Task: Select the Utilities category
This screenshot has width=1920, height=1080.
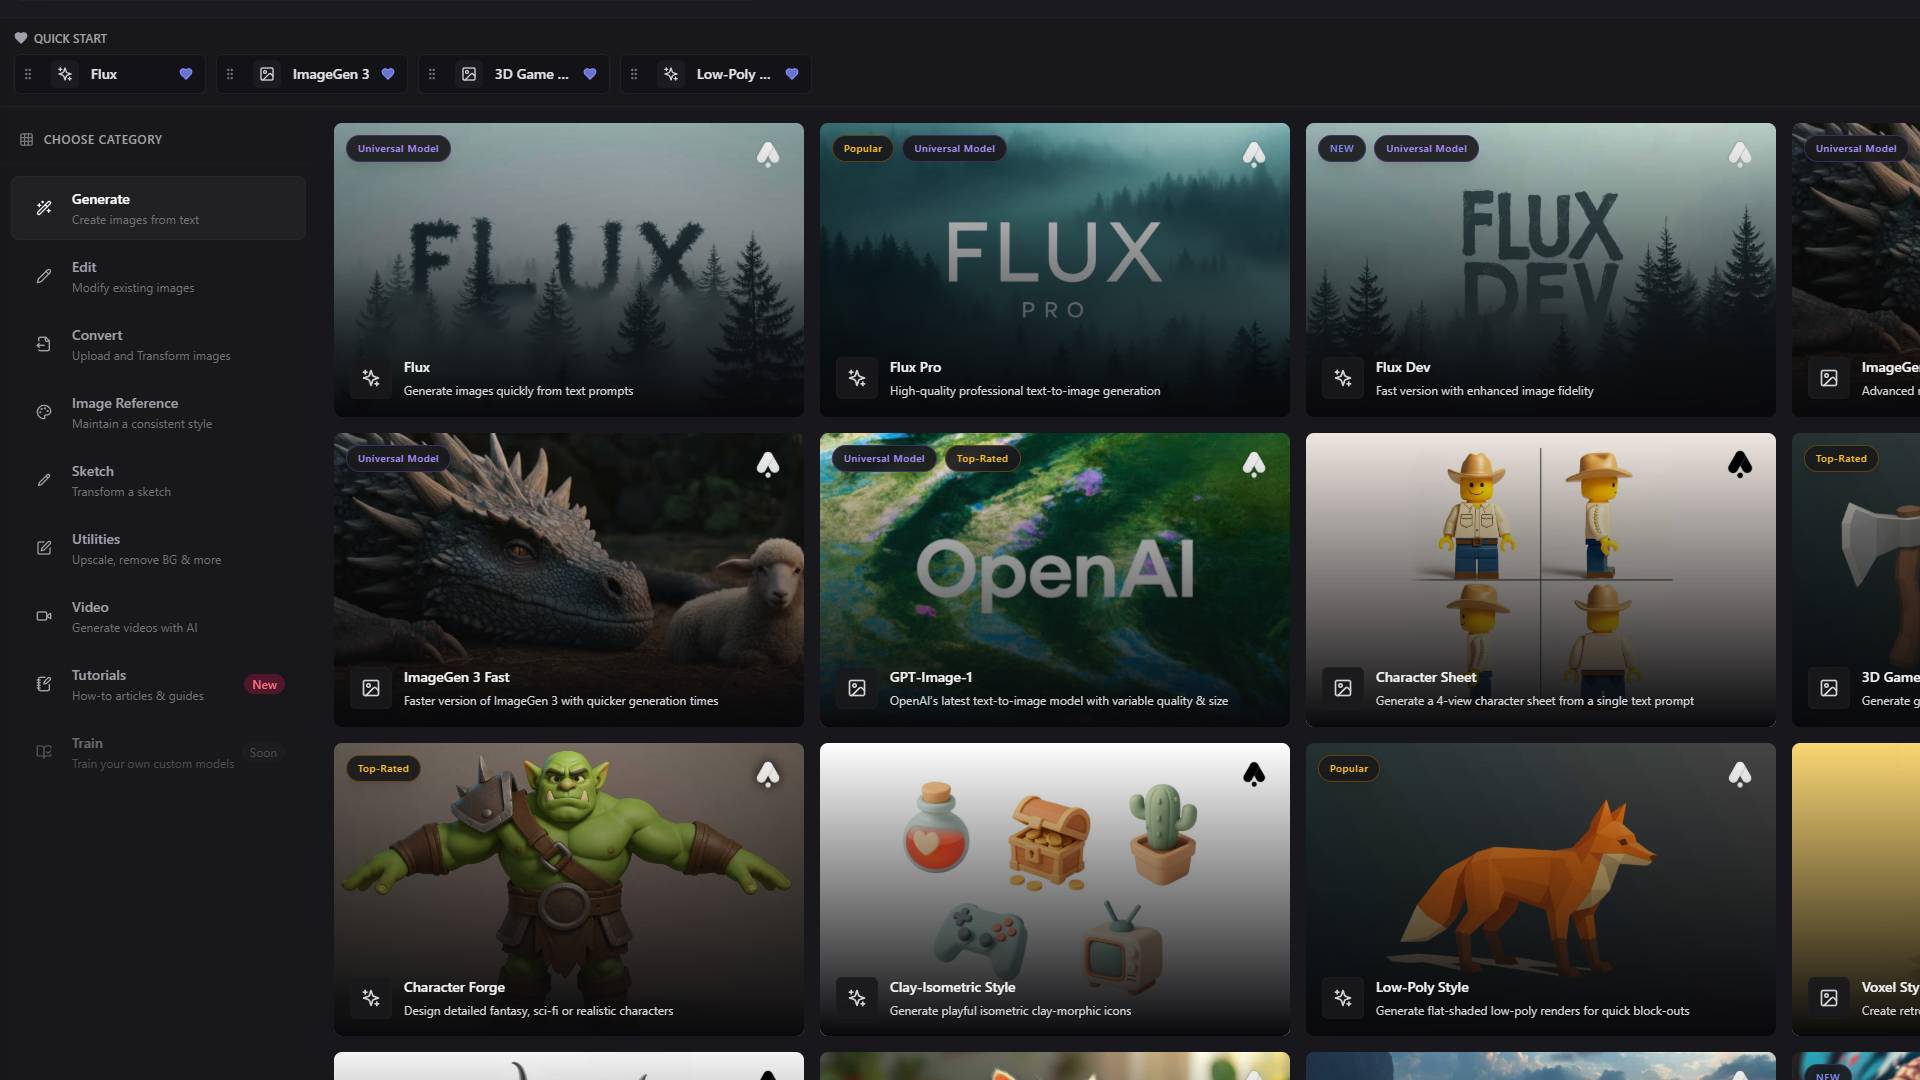Action: [158, 548]
